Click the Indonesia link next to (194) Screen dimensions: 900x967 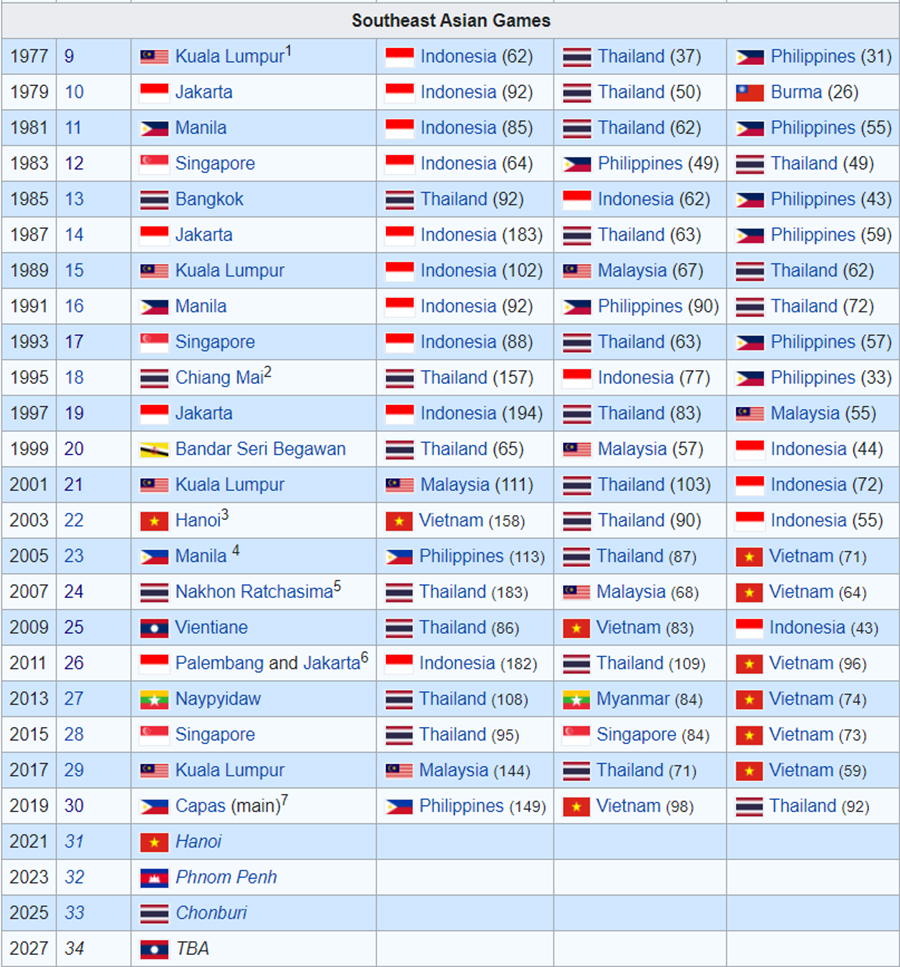[458, 413]
